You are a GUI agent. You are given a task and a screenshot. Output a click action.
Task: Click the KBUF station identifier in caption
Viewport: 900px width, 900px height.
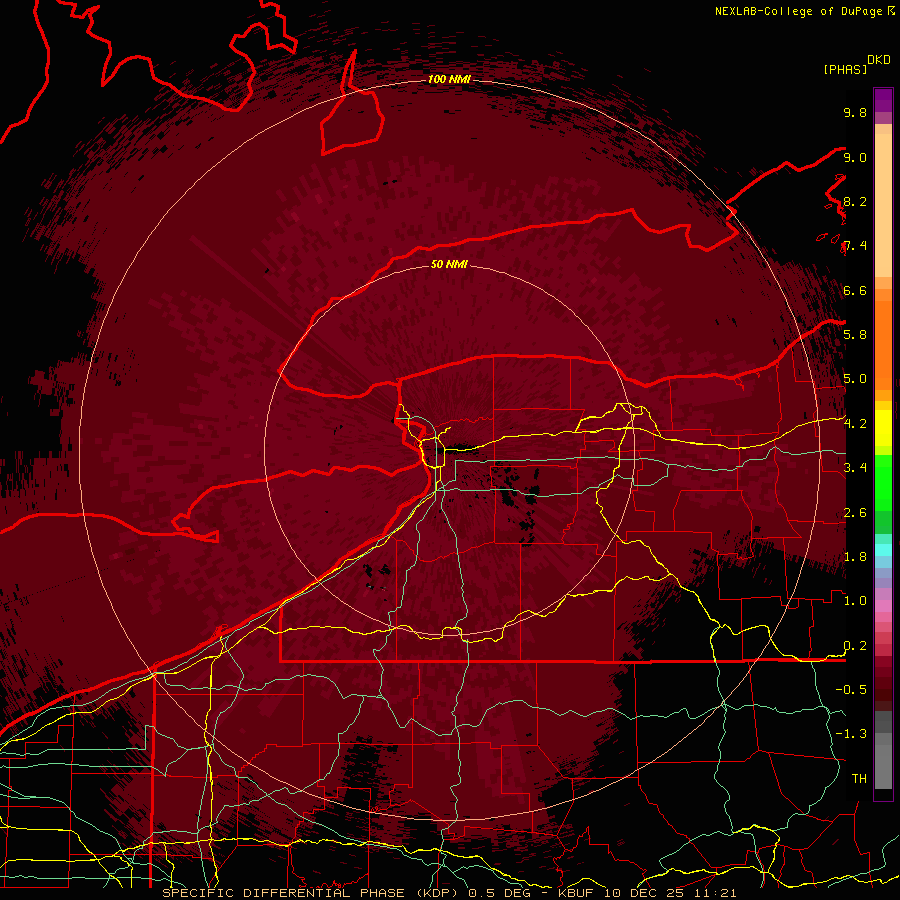tap(576, 893)
